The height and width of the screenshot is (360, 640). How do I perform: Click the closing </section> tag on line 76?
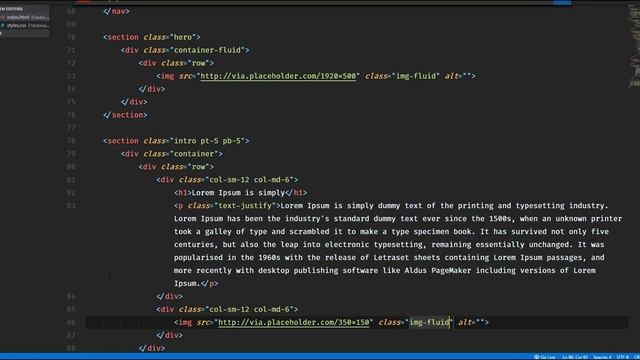tap(125, 115)
